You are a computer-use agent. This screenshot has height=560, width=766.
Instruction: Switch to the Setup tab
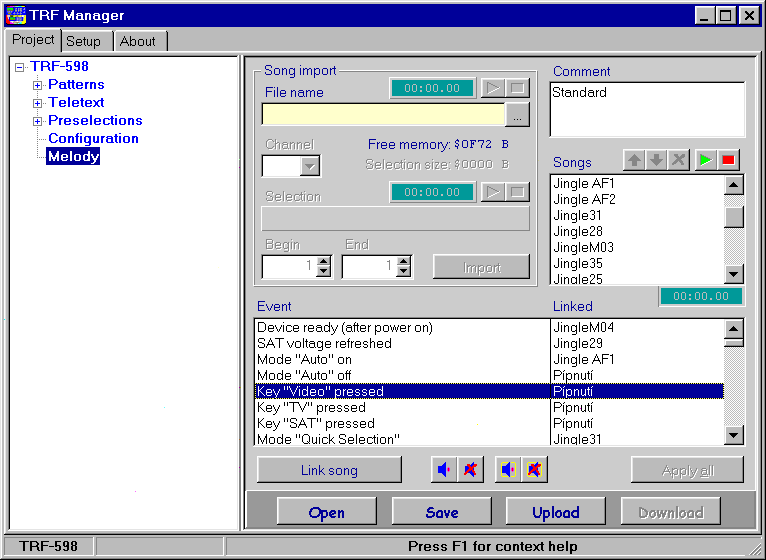click(x=84, y=41)
